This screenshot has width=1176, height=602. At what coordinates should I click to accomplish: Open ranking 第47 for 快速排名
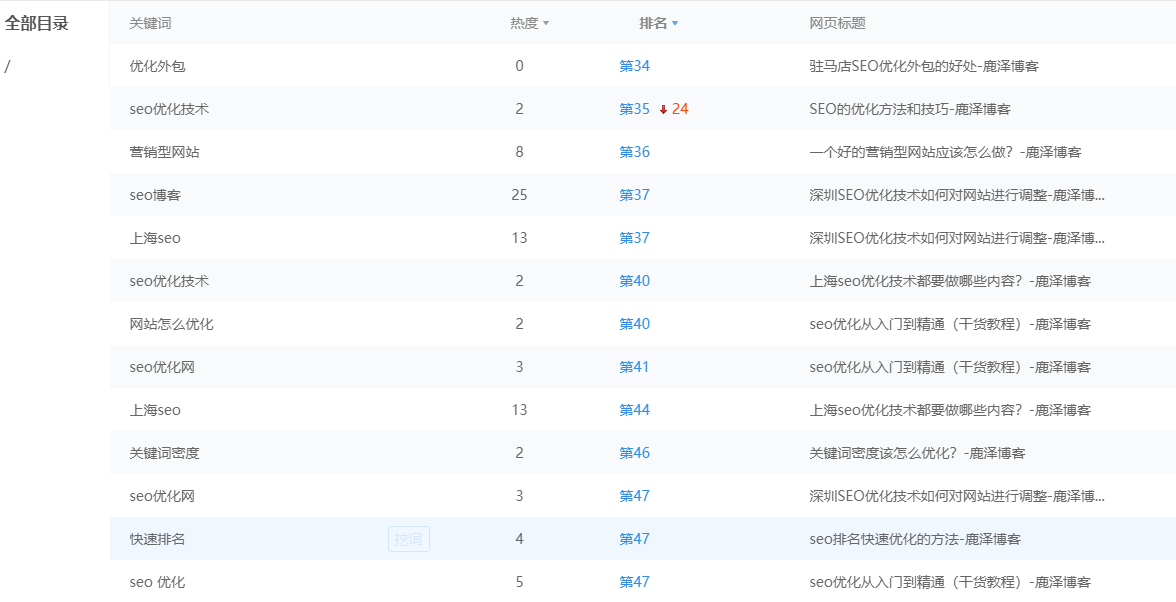(634, 539)
